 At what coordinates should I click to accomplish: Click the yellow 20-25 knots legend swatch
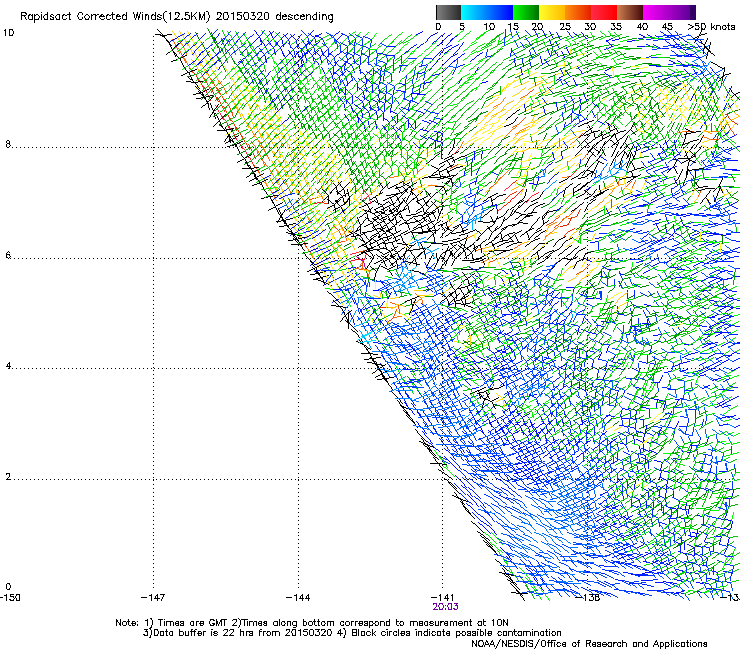552,12
